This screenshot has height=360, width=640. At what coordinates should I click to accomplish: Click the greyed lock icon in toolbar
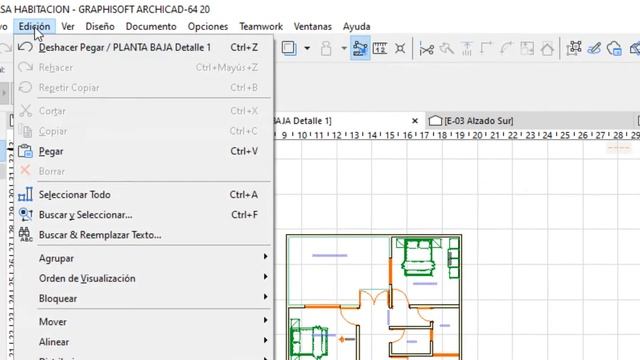pos(326,49)
